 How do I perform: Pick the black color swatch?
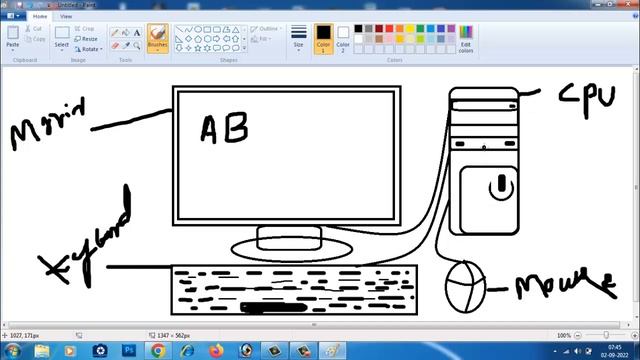pos(358,29)
